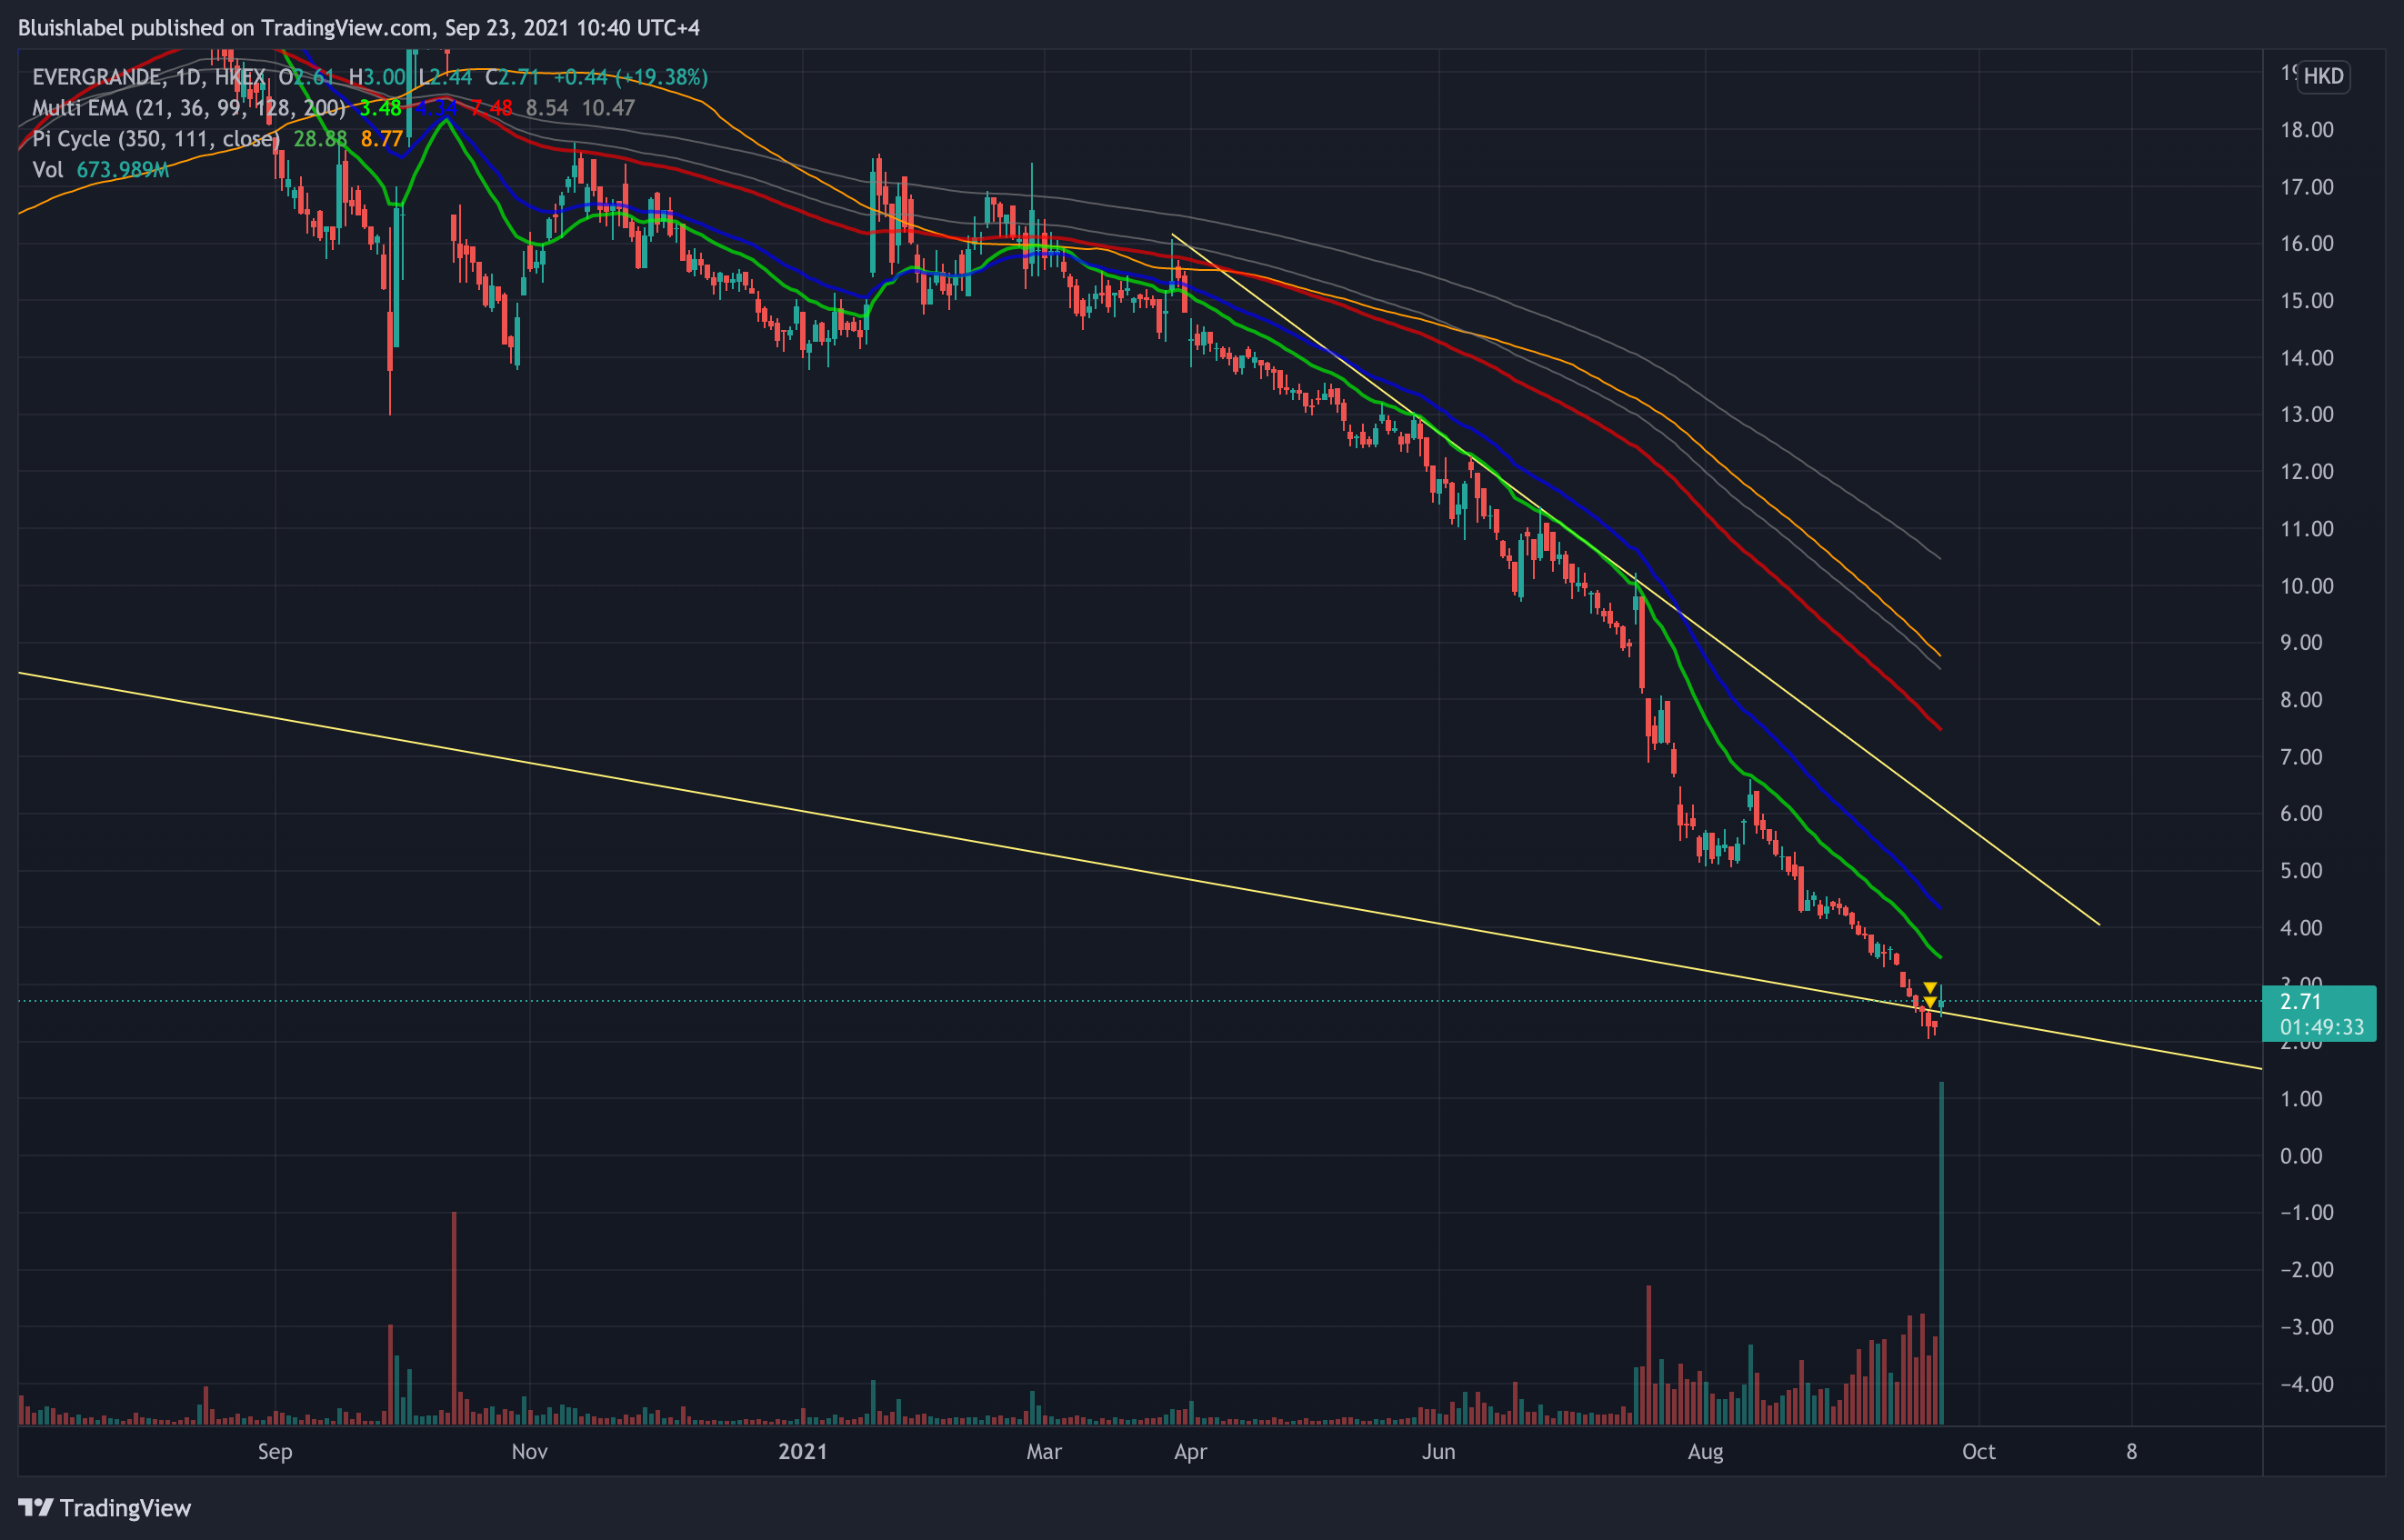Click the current price label 2.71
Viewport: 2404px width, 1540px height.
pos(2300,1001)
